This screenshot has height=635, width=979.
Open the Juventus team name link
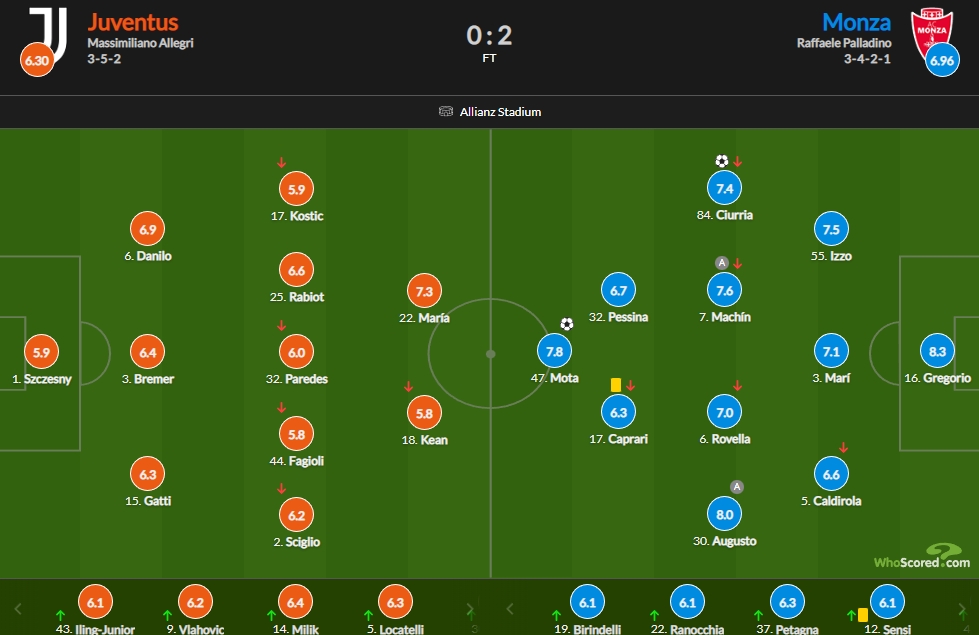[132, 22]
